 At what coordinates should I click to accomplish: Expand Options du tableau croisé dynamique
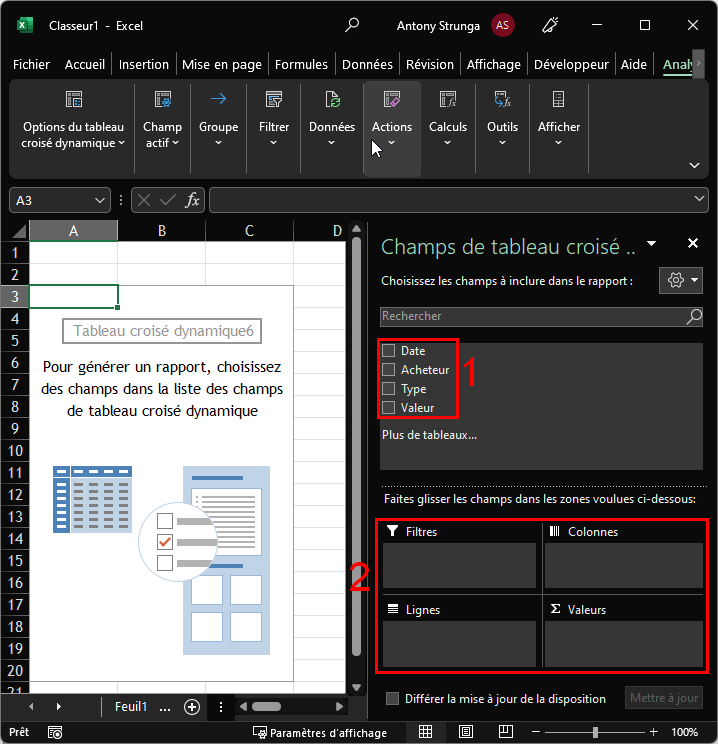click(x=74, y=135)
